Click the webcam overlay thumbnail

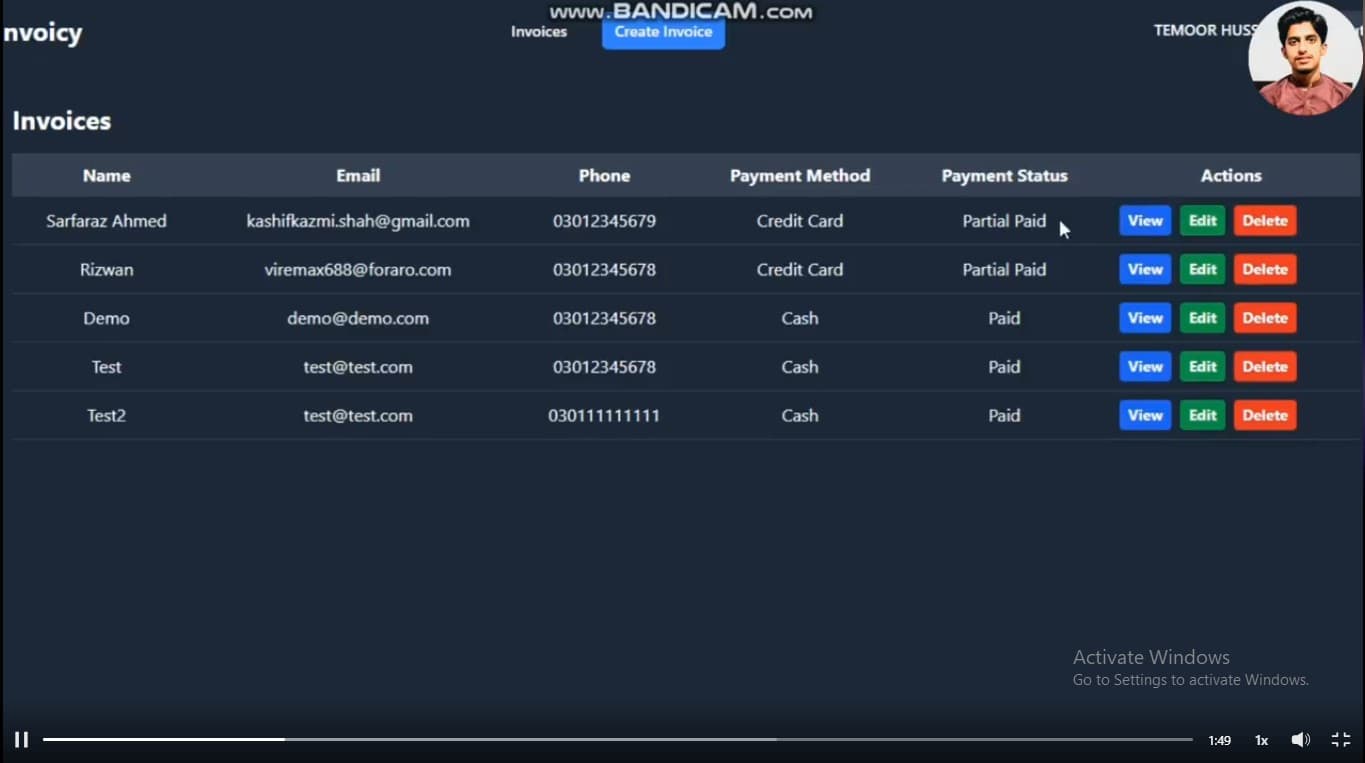tap(1305, 58)
